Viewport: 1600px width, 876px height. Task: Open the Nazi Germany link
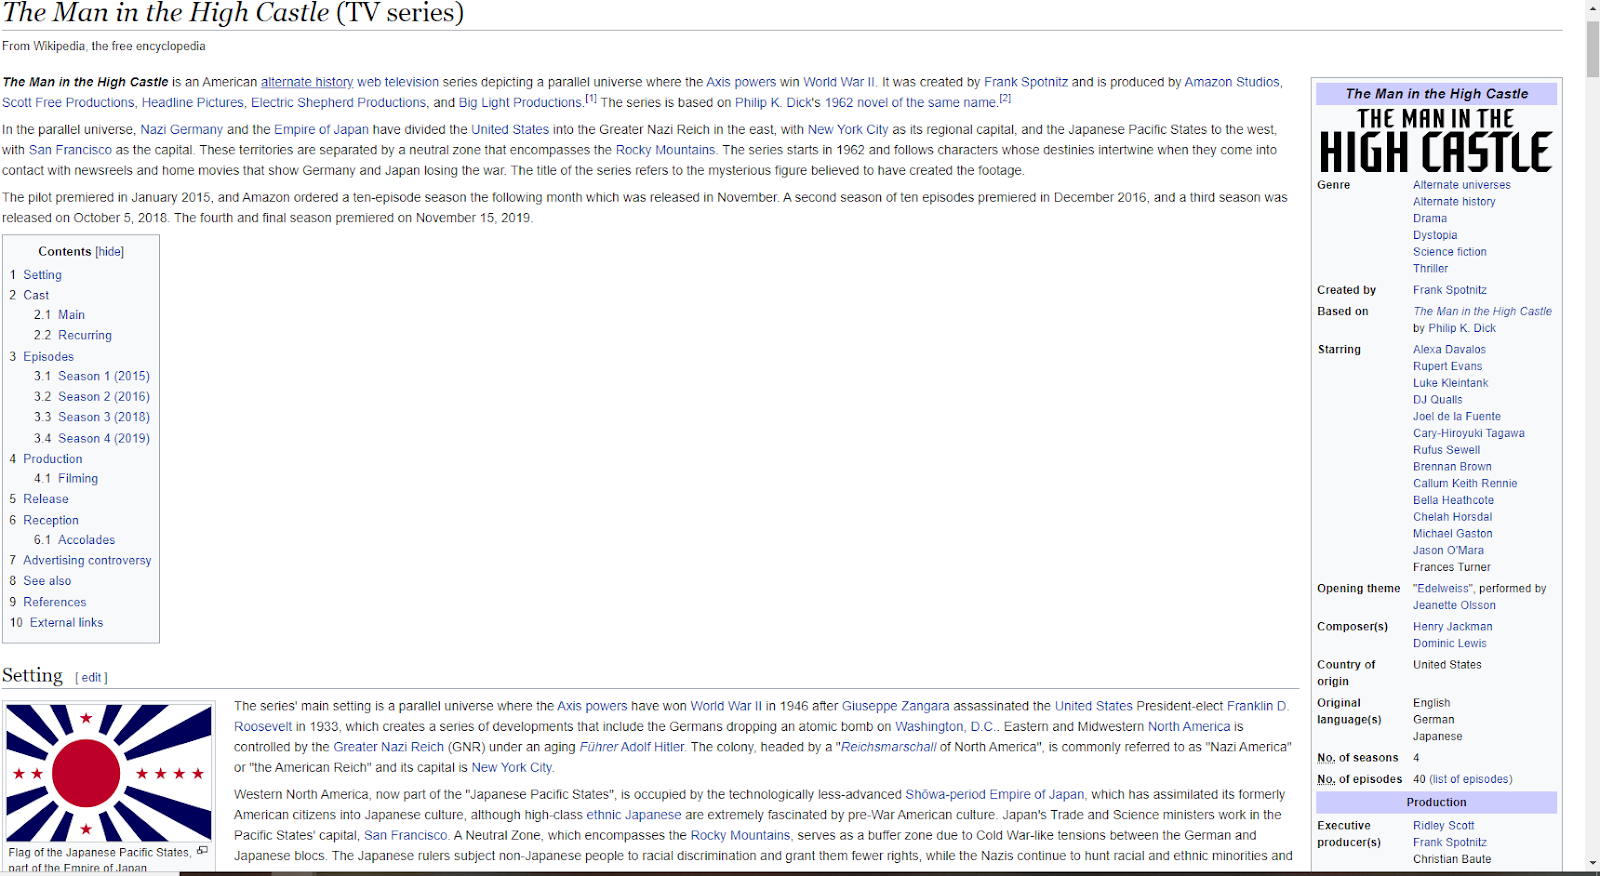coord(181,130)
